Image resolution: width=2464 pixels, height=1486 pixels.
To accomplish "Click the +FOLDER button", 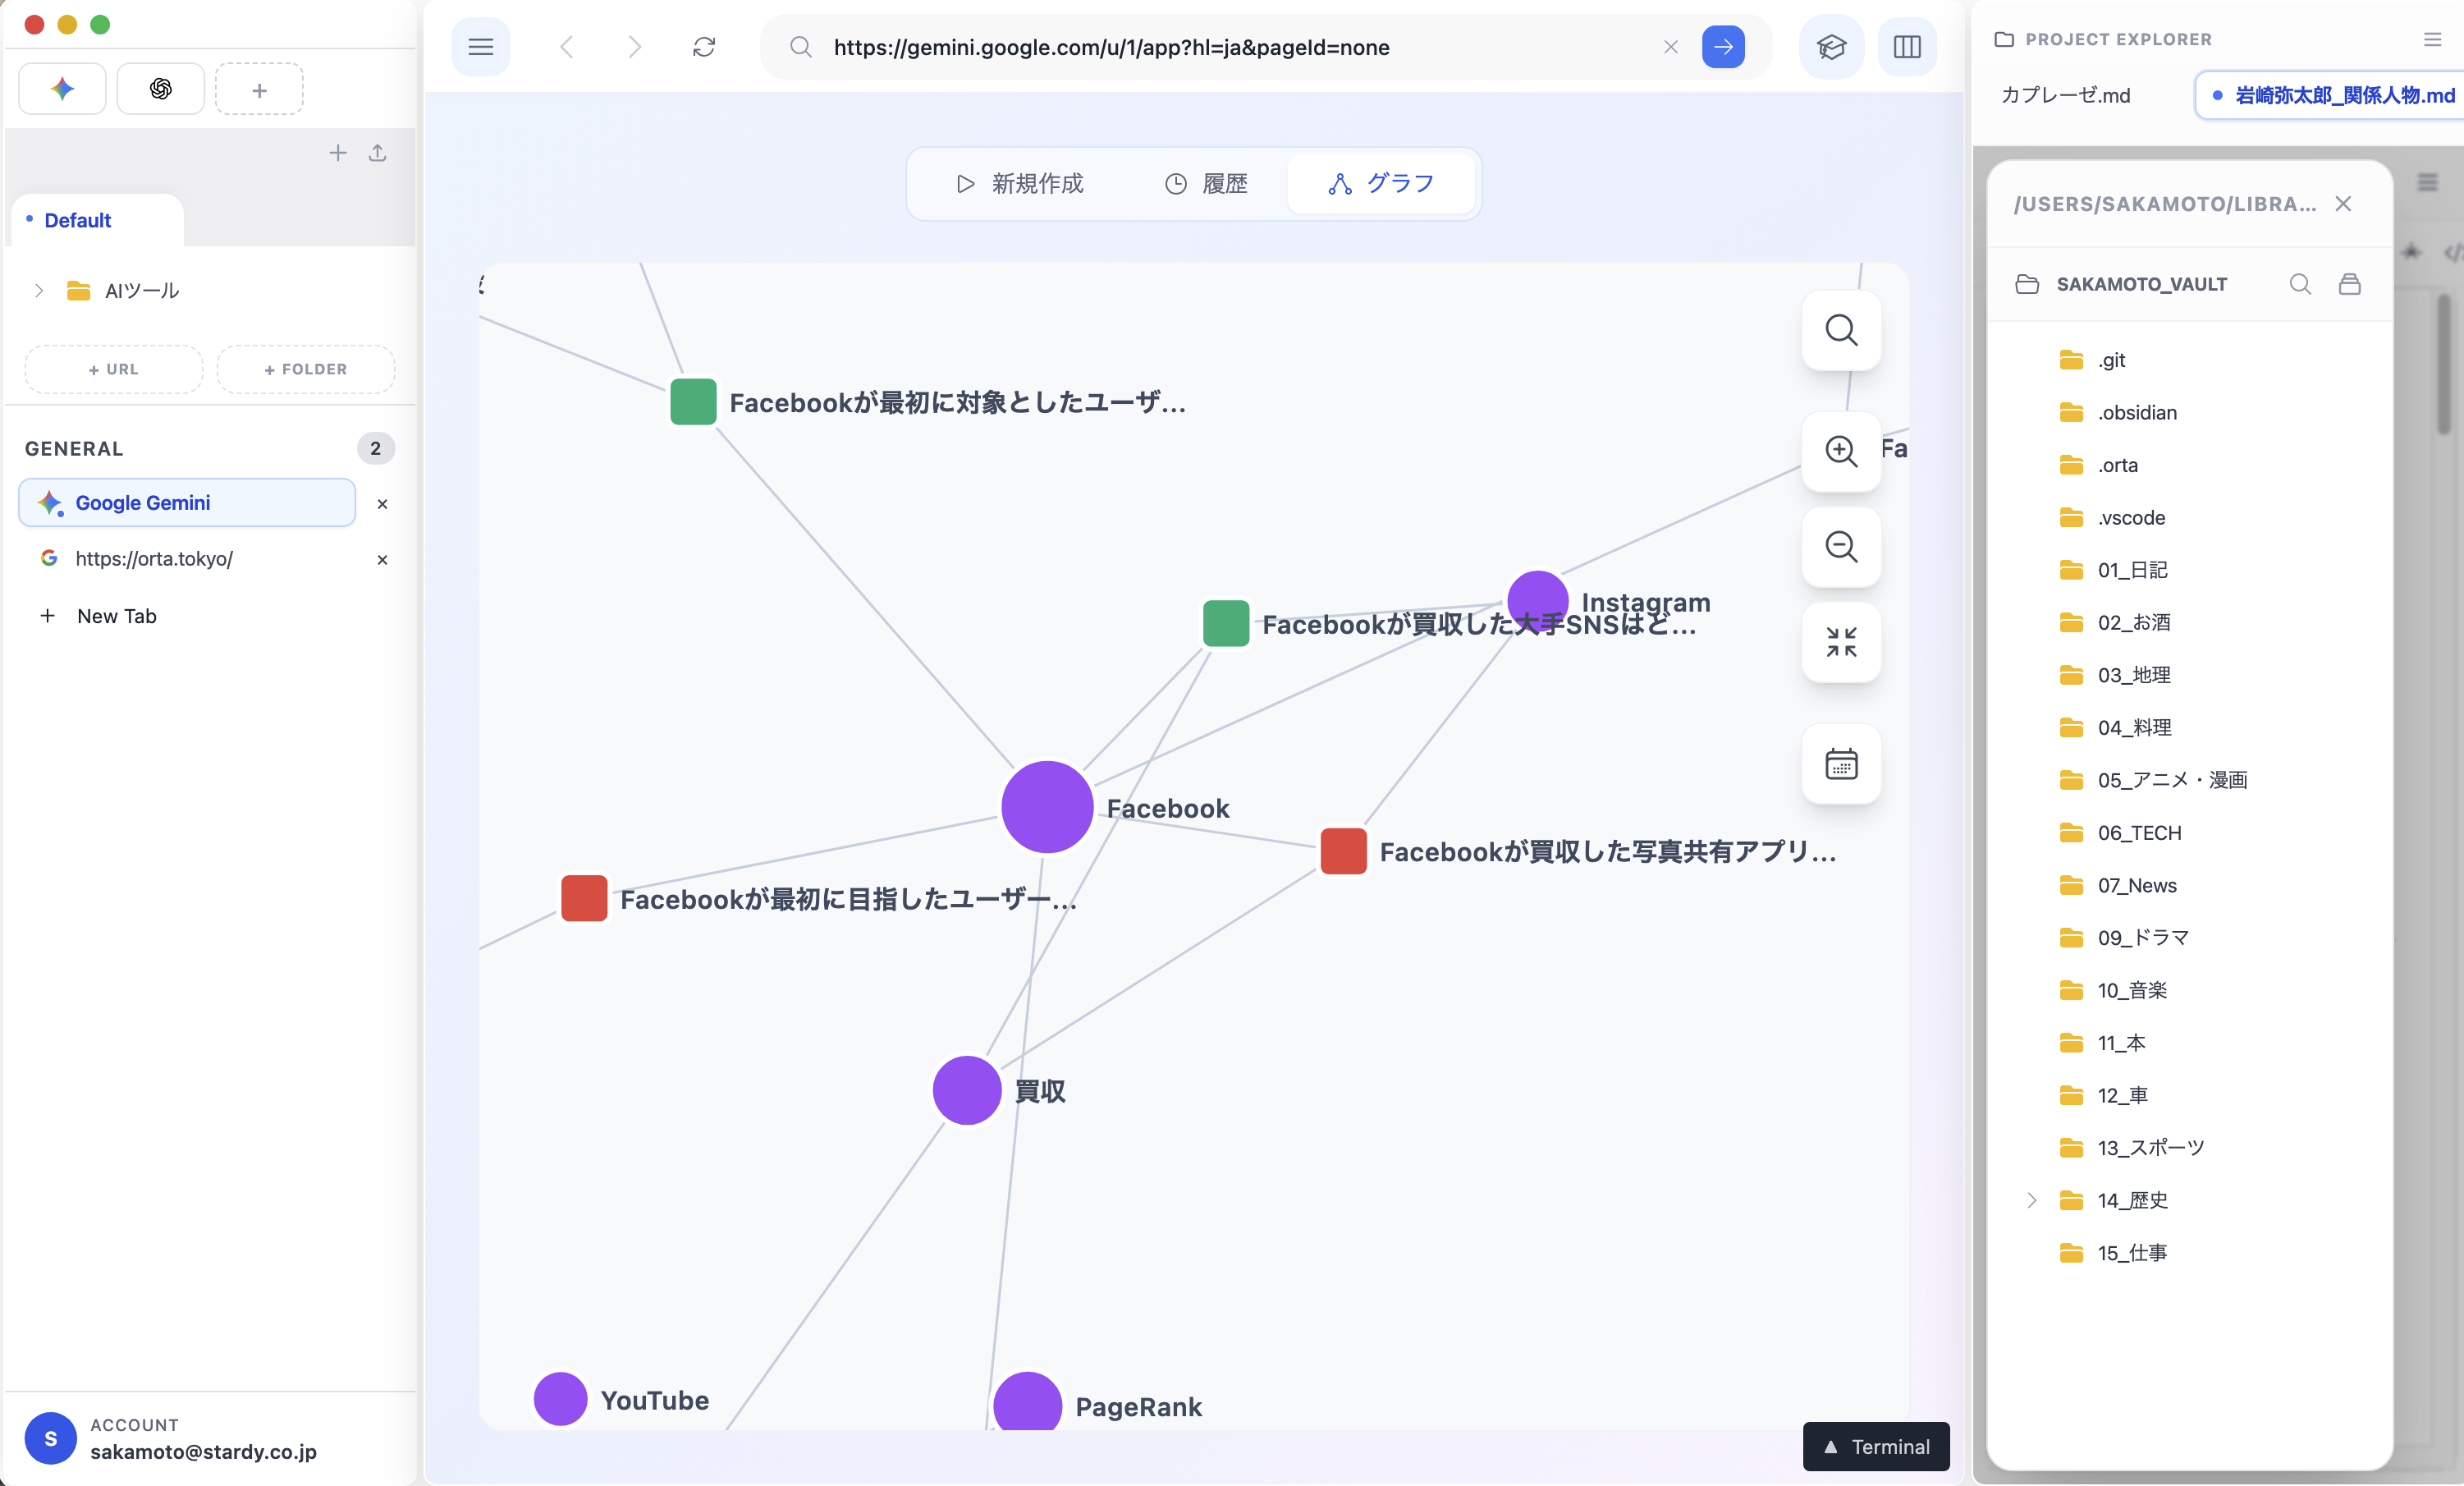I will 305,369.
